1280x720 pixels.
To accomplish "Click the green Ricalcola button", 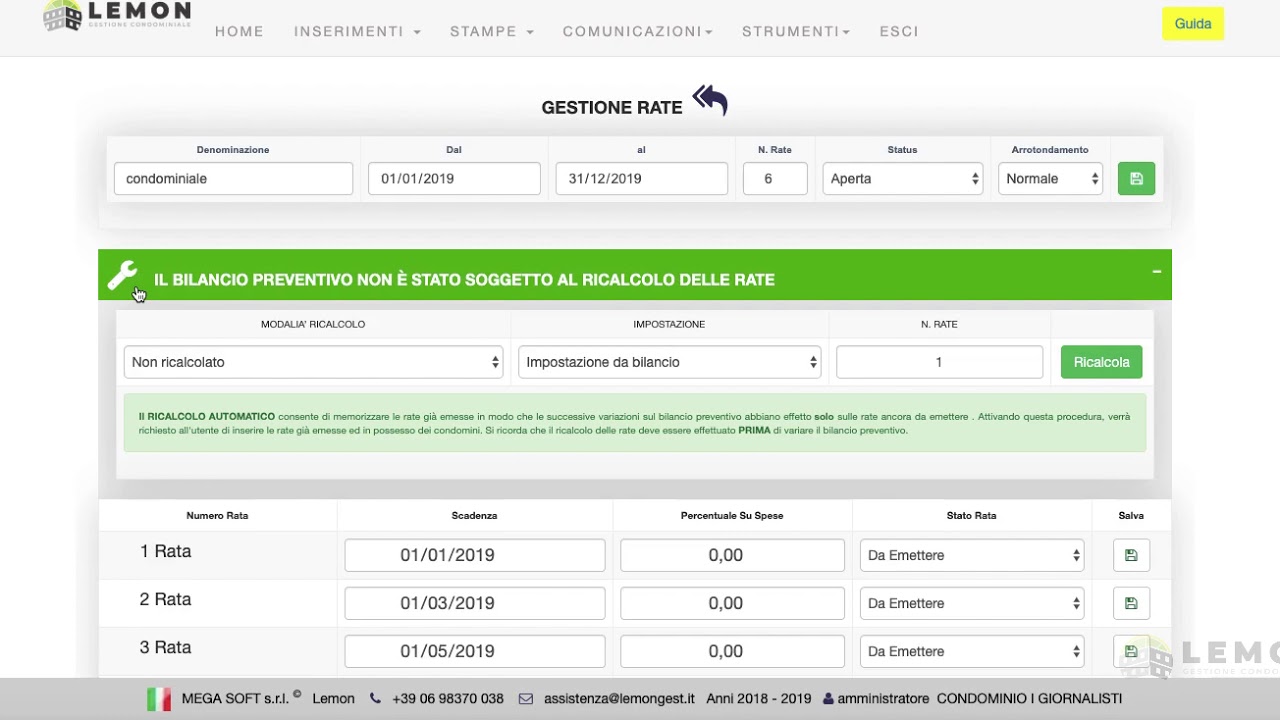I will coord(1101,362).
